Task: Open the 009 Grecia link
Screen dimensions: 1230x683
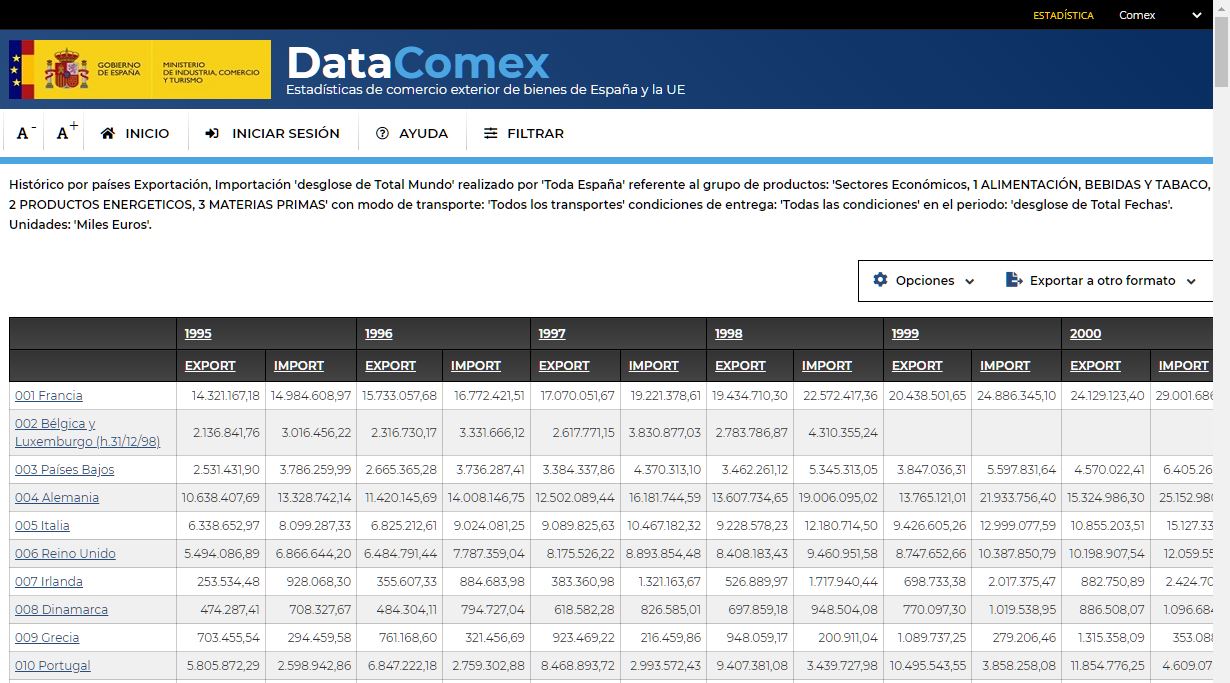Action: click(47, 638)
